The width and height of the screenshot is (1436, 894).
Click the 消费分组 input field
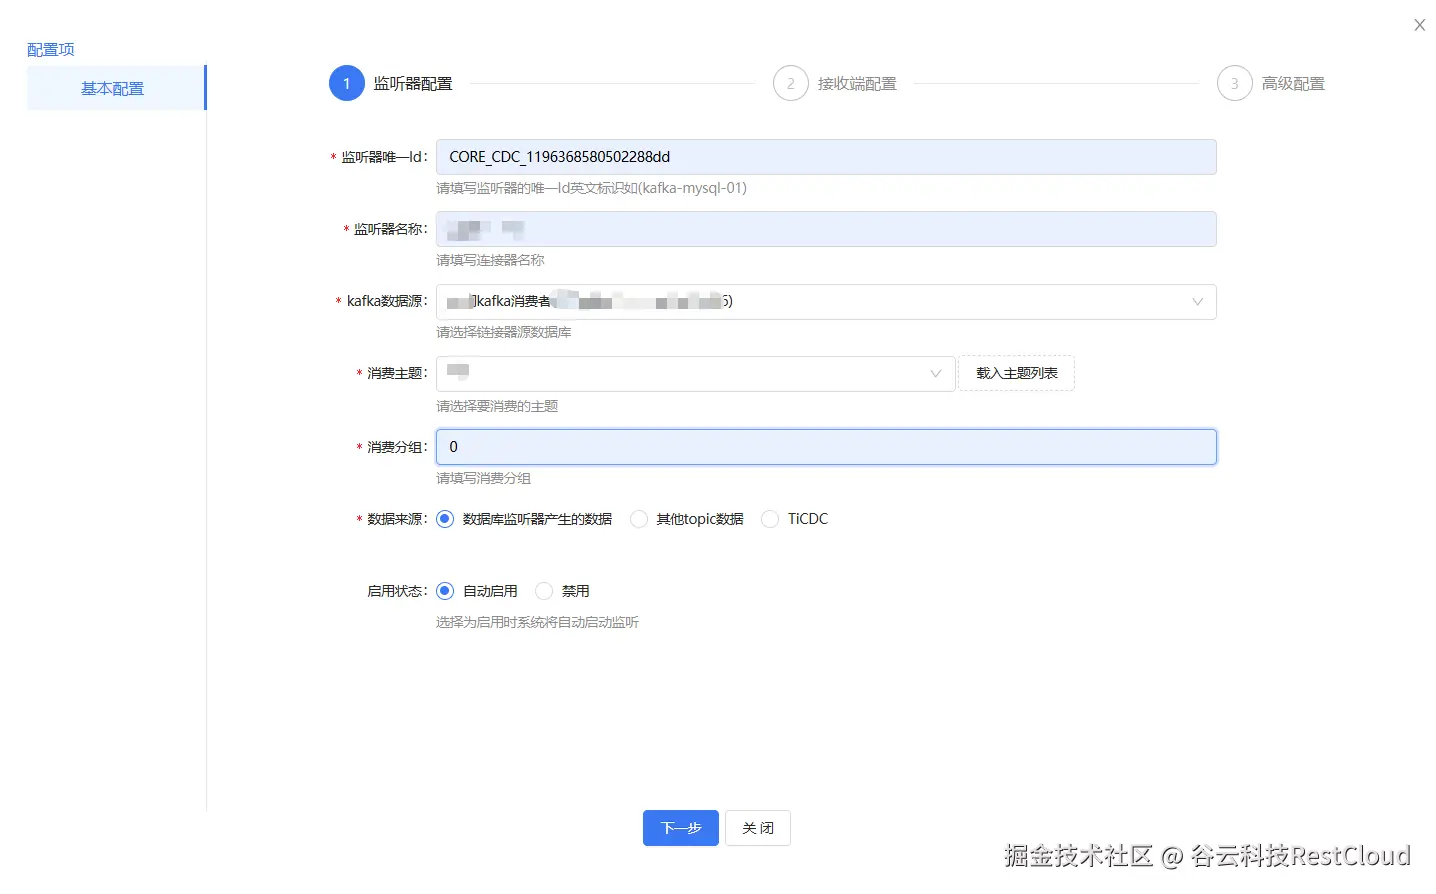826,446
